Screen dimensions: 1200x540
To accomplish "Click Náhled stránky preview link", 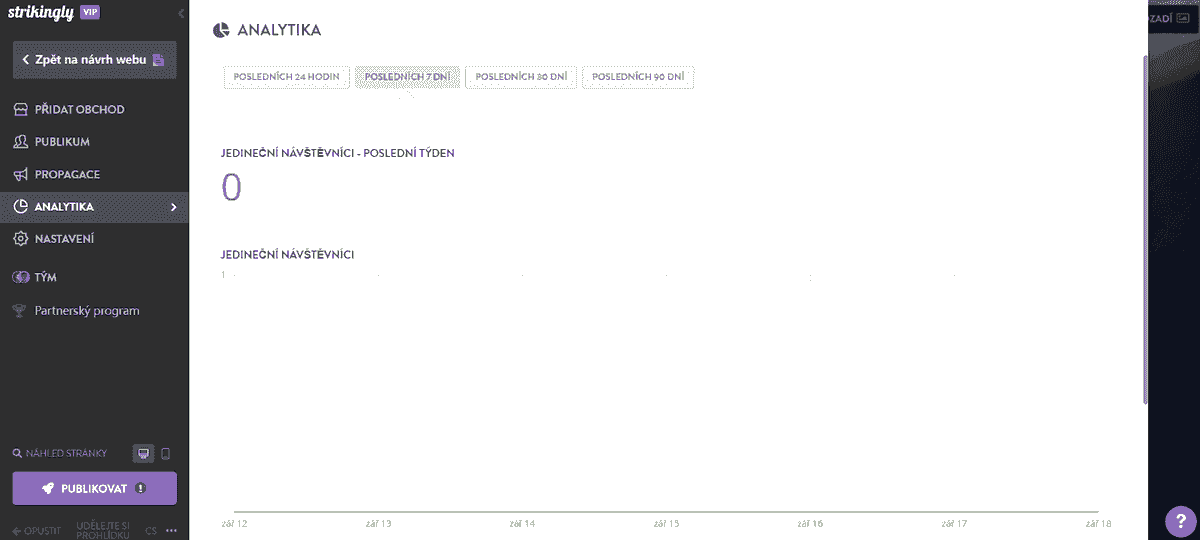I will 59,454.
